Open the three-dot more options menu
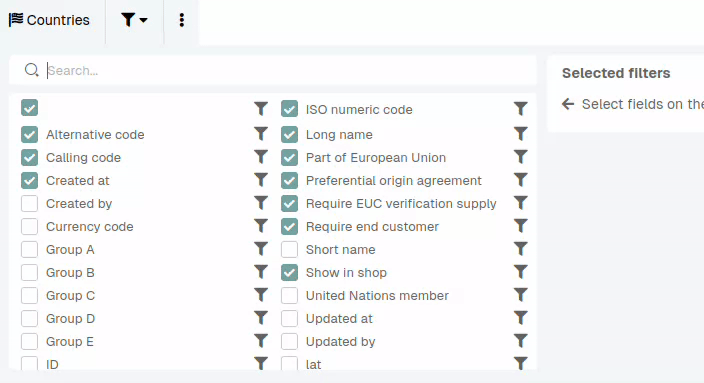 pos(181,20)
